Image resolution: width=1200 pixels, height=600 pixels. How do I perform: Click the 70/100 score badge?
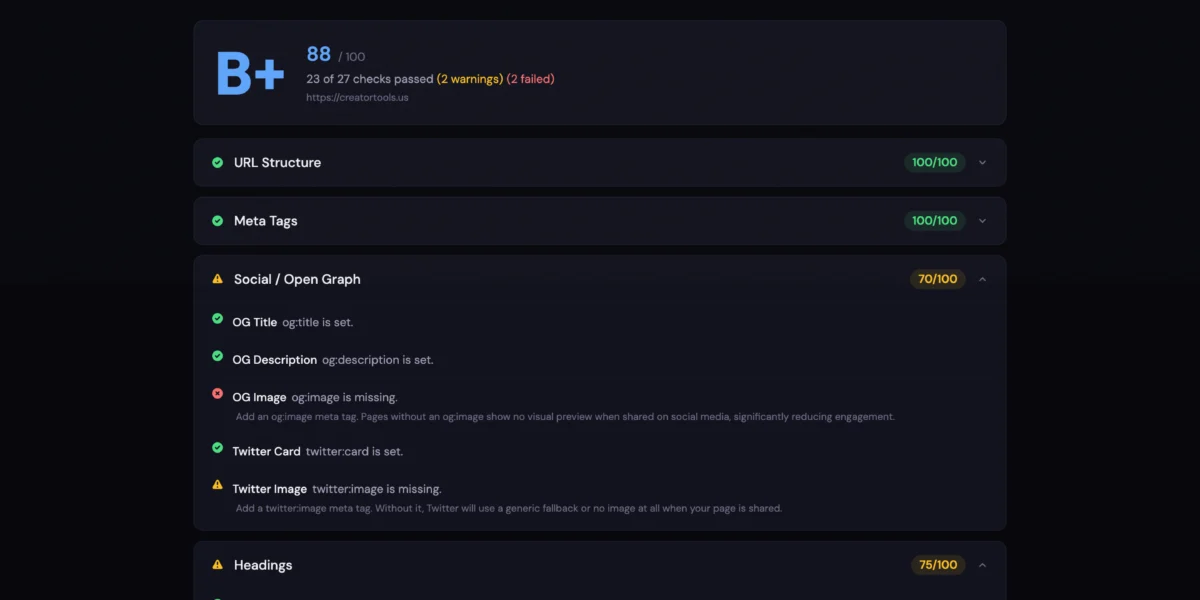click(x=937, y=279)
